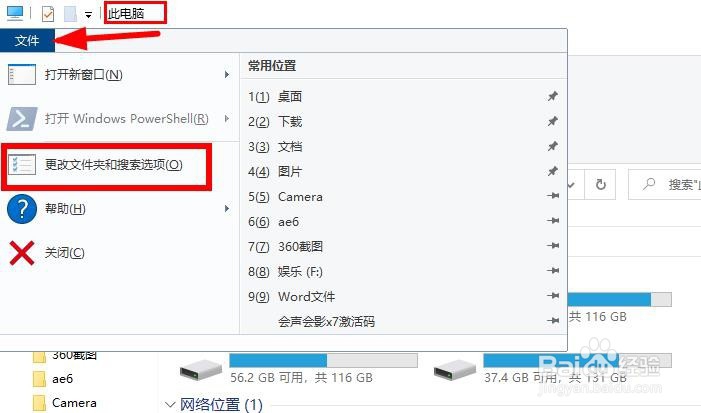Pin Camera to the frequent places list
The height and width of the screenshot is (413, 701).
point(553,196)
